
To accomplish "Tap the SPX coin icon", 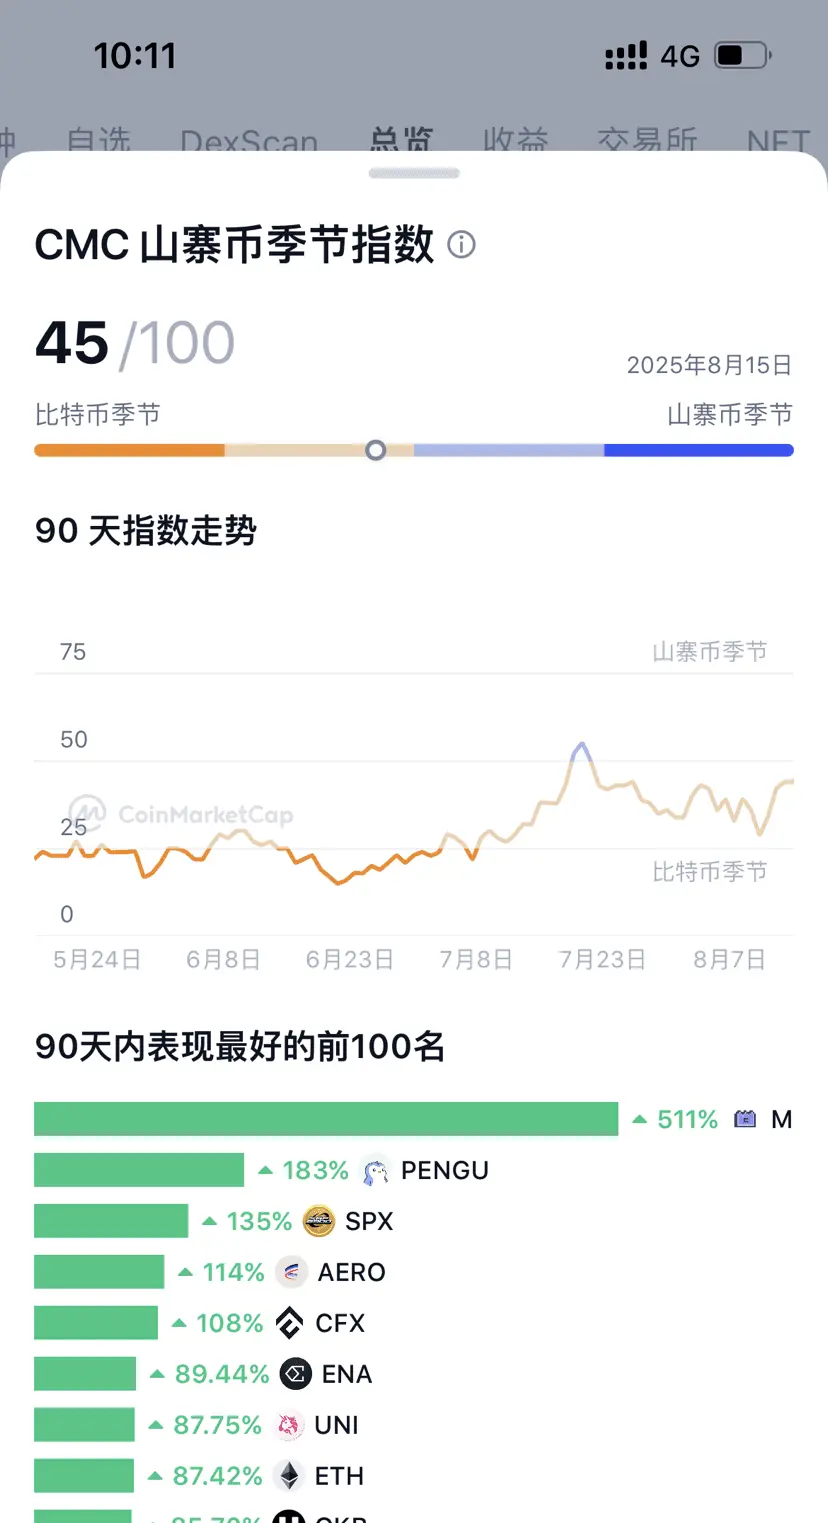I will (318, 1221).
